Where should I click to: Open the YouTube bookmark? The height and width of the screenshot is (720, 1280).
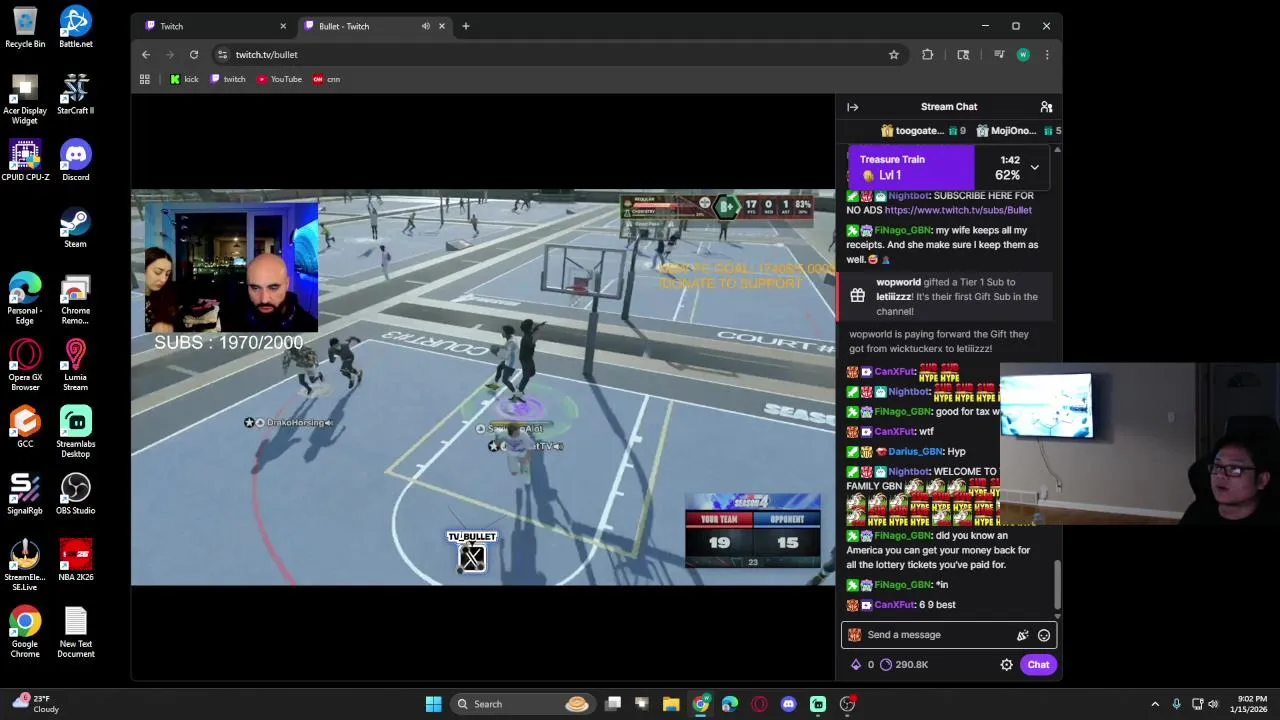(280, 79)
